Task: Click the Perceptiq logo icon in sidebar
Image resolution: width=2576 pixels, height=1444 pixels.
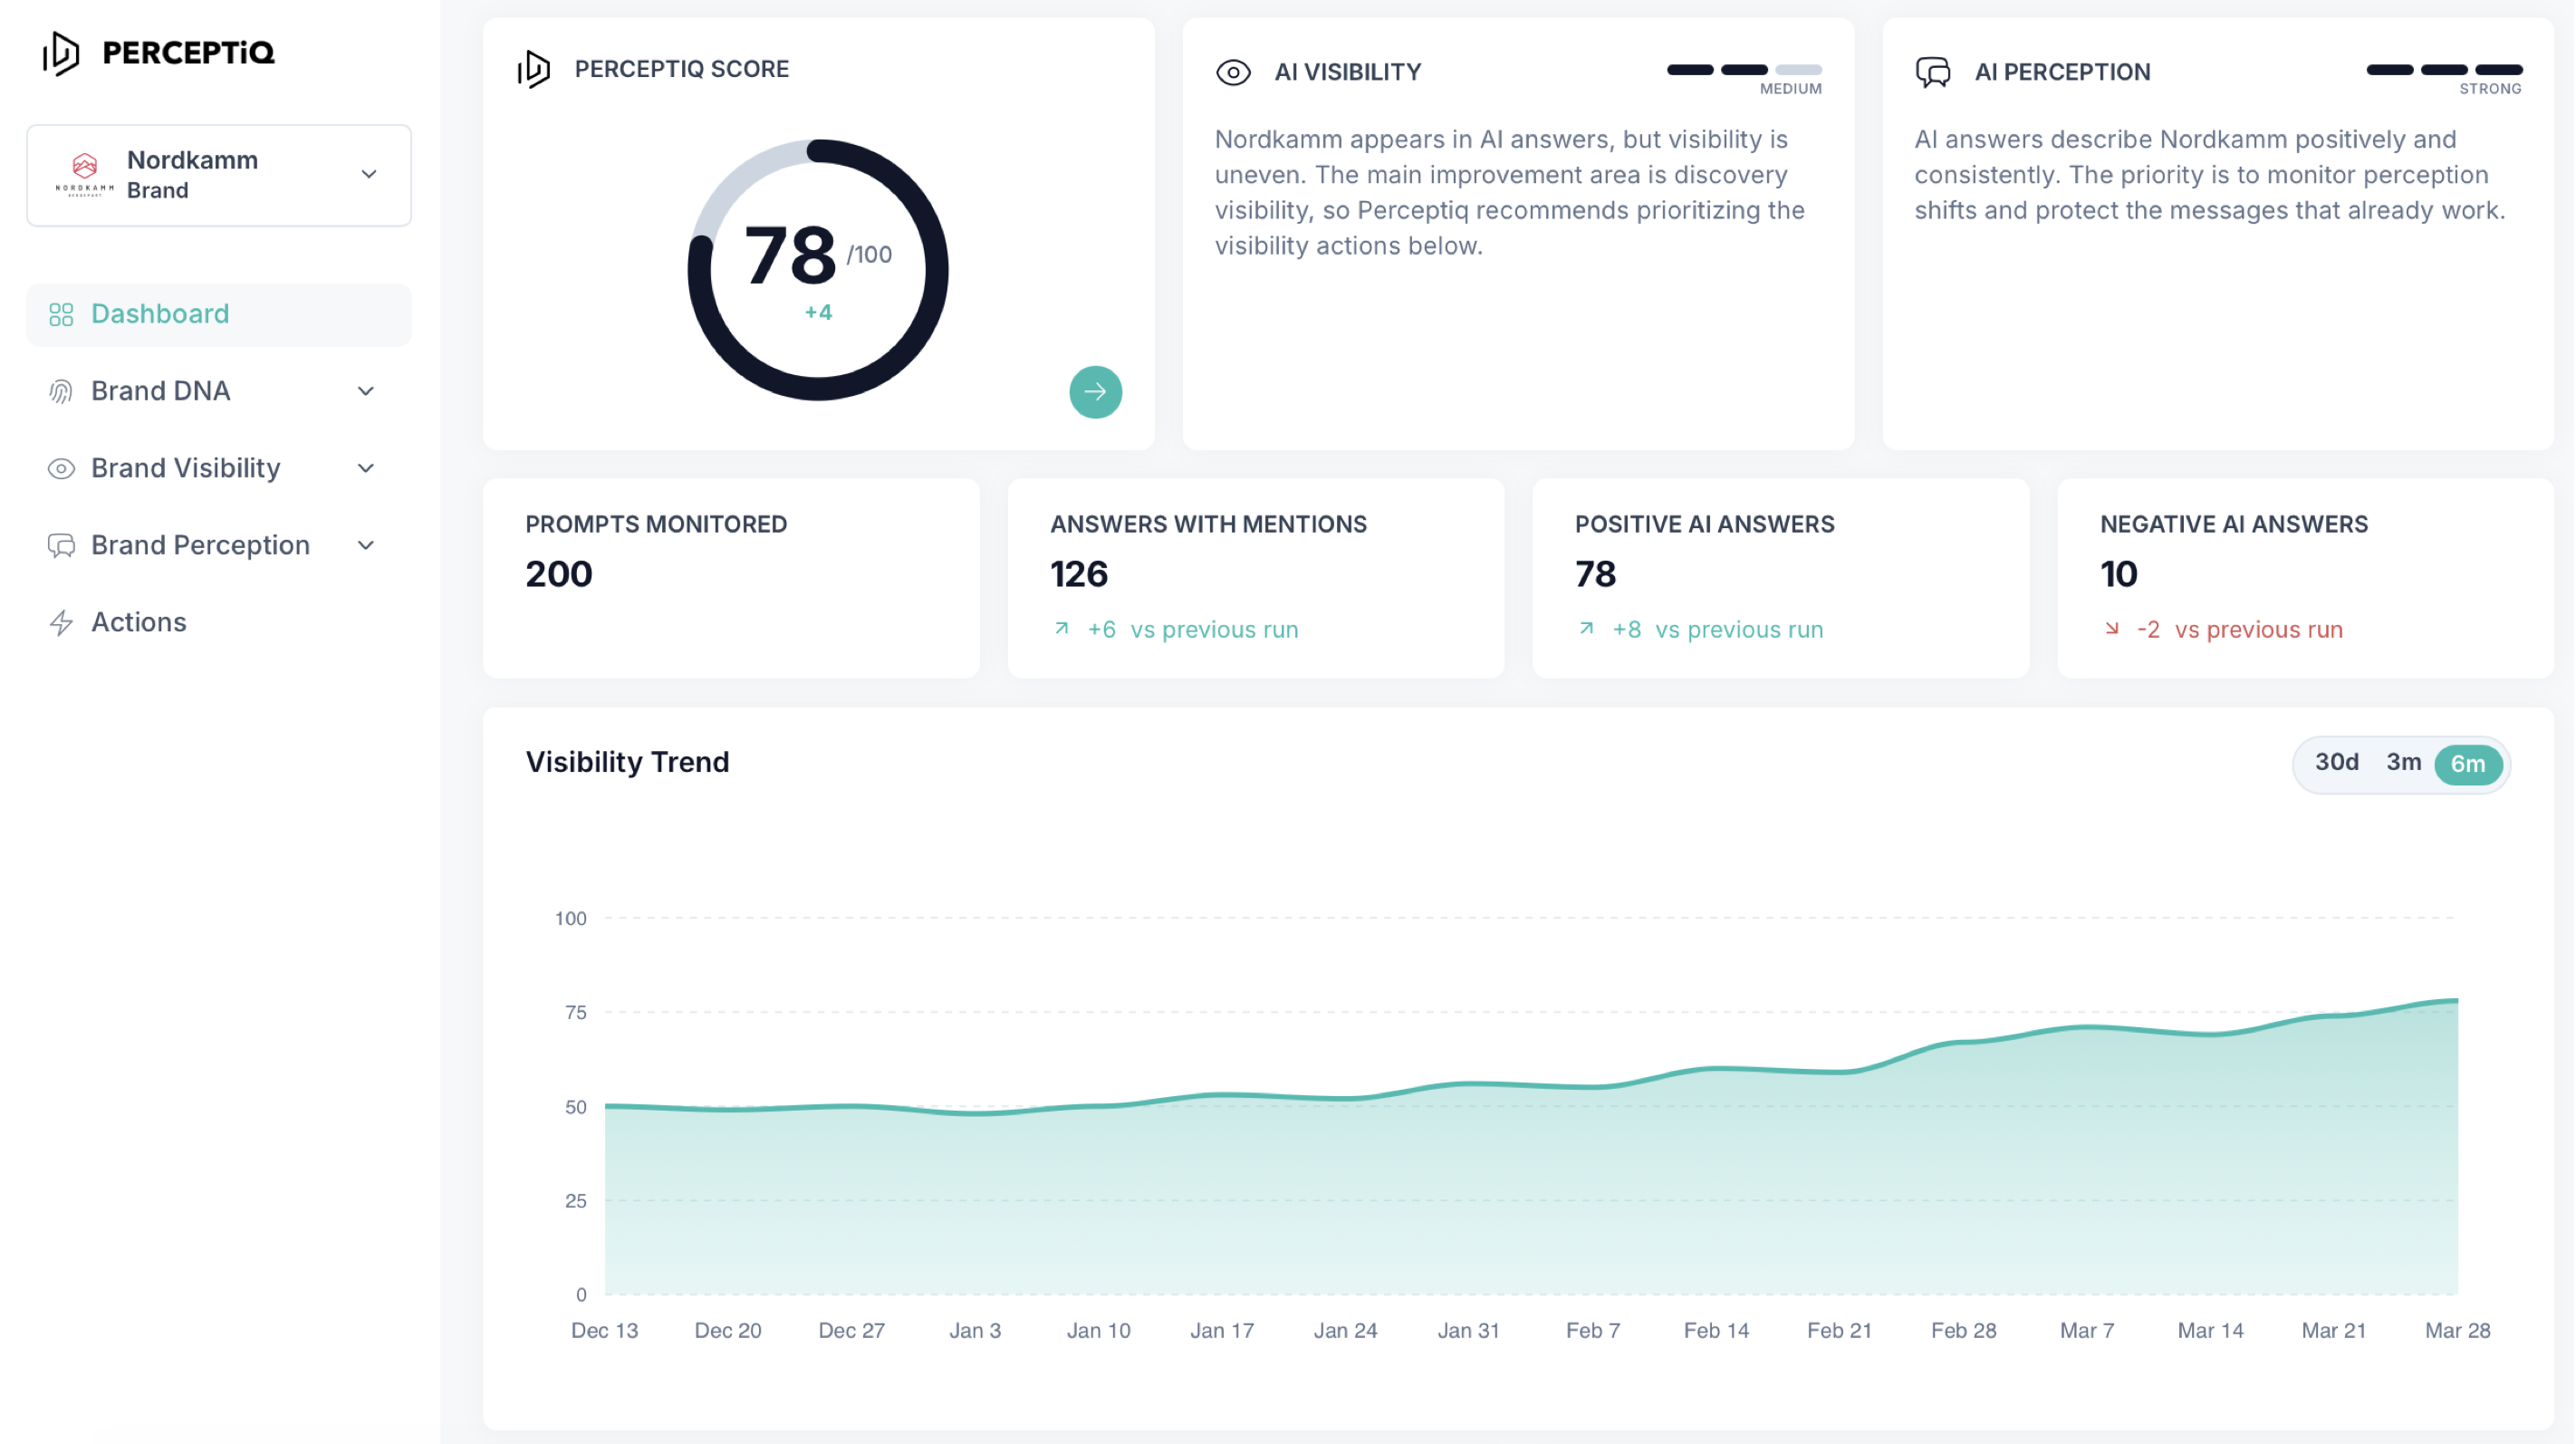Action: tap(61, 53)
